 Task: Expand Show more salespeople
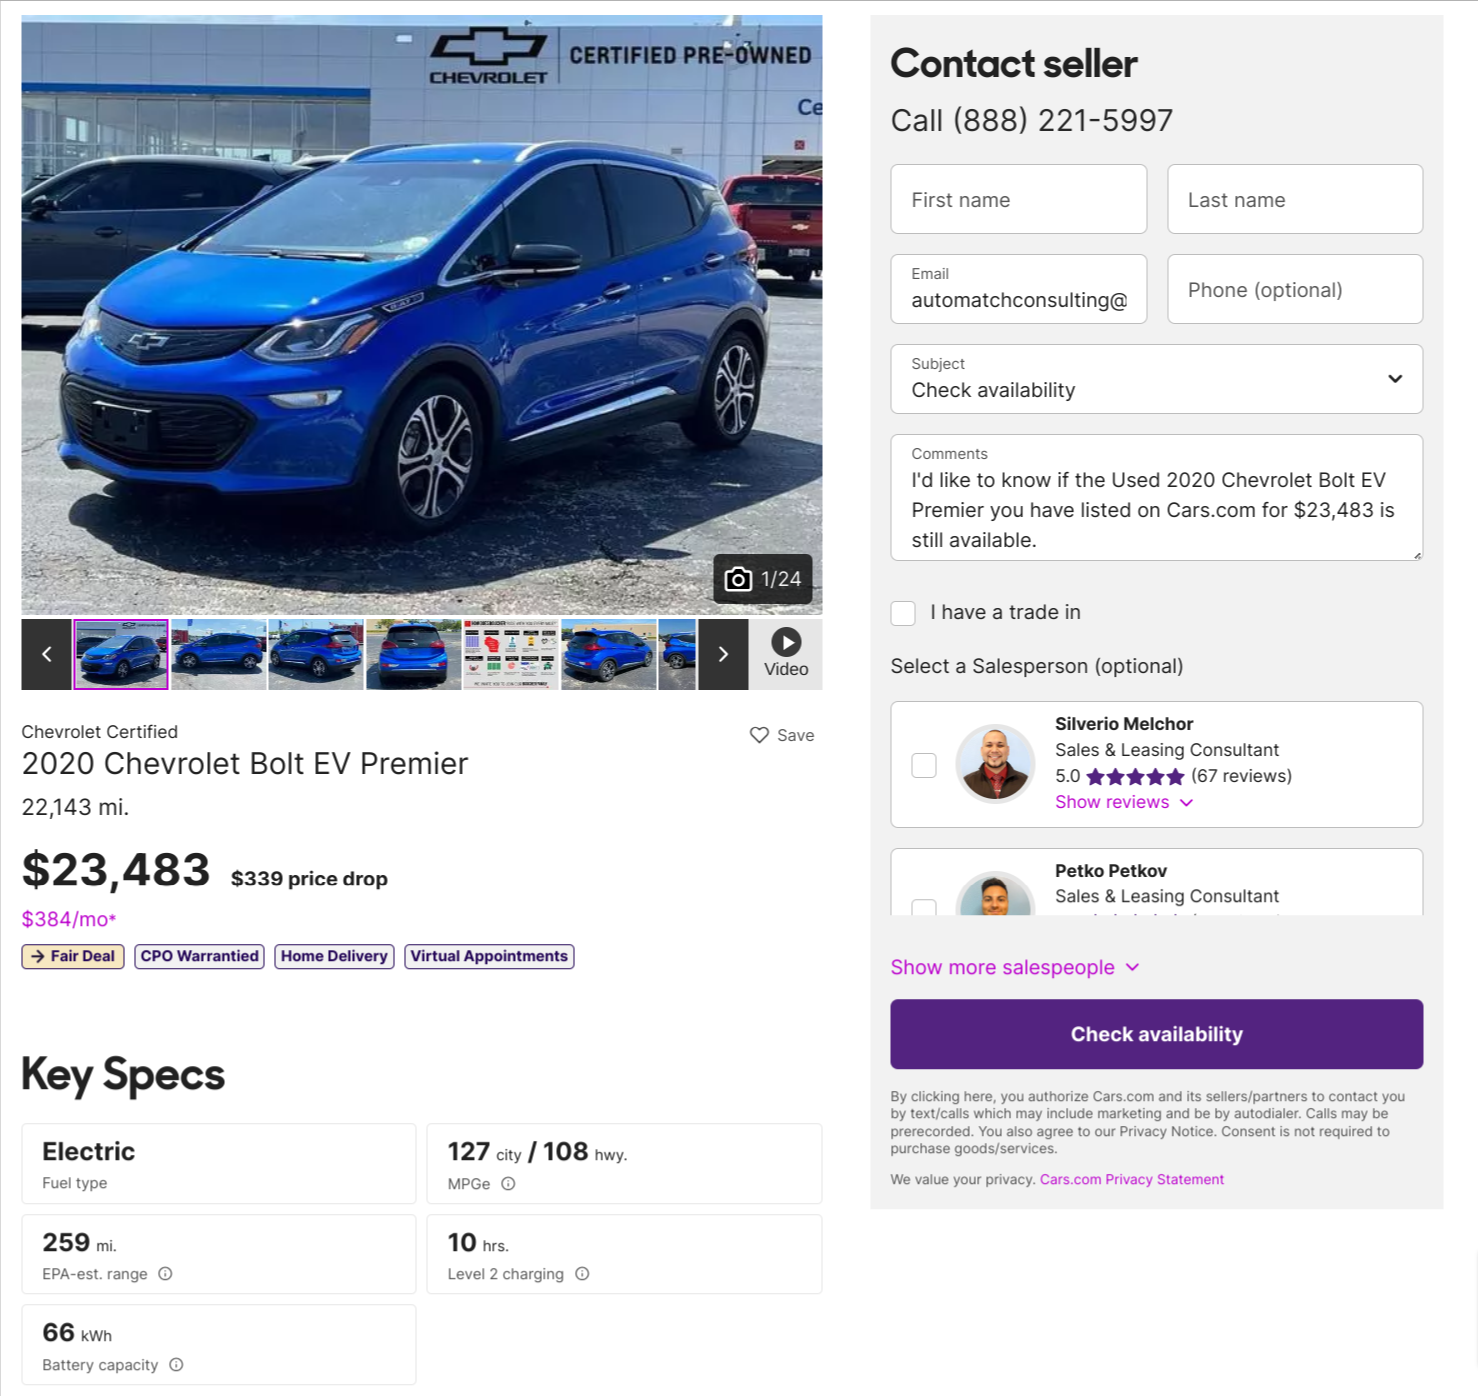coord(1014,967)
